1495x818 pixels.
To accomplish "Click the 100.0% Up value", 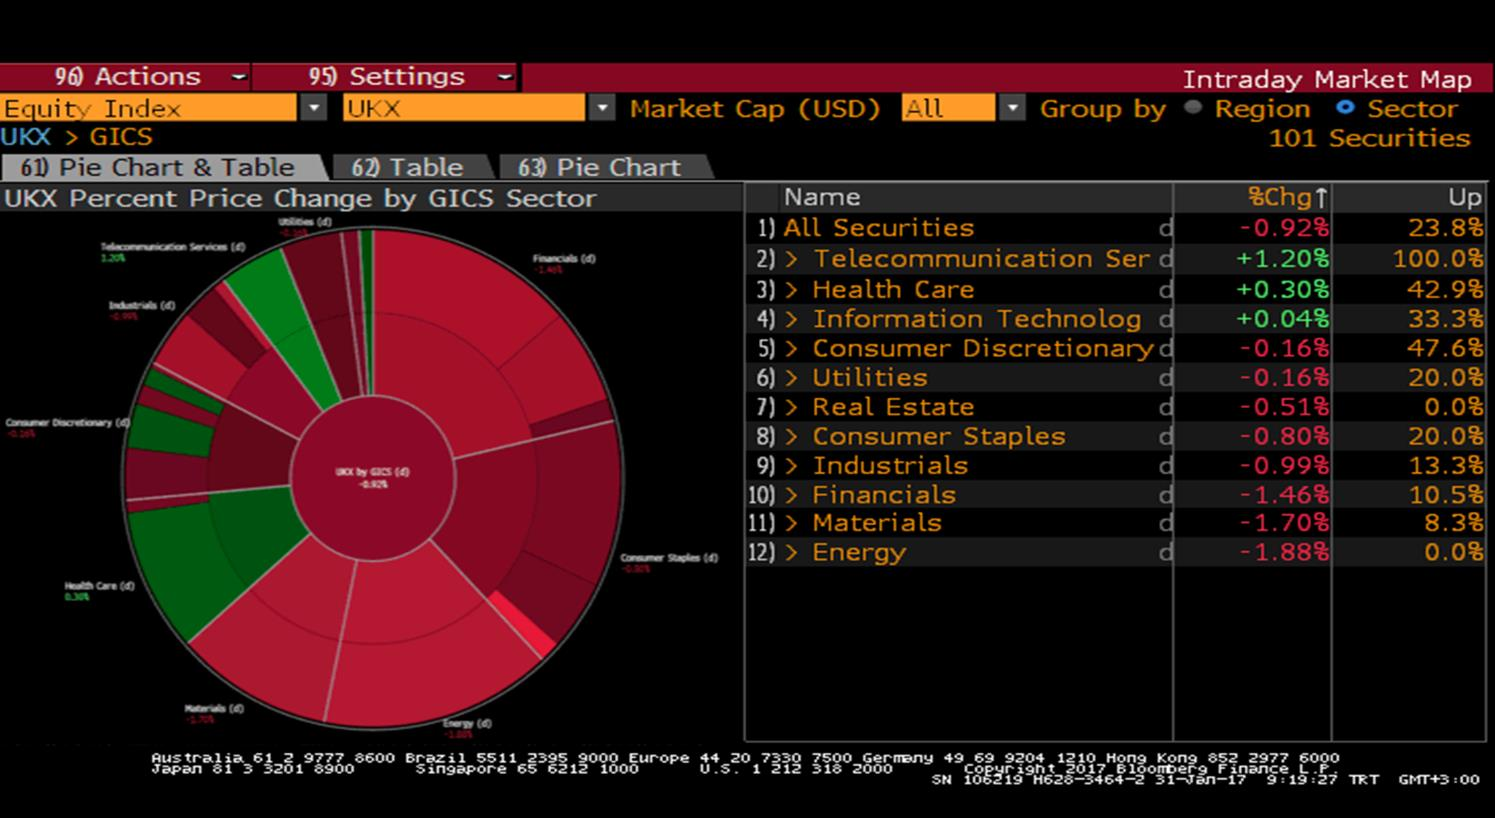I will pos(1438,259).
